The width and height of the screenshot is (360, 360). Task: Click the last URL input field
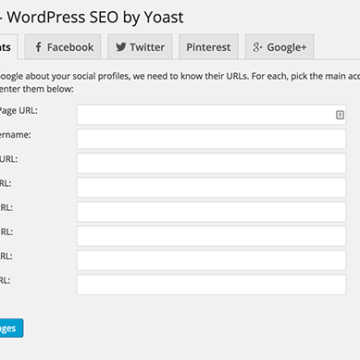point(211,285)
